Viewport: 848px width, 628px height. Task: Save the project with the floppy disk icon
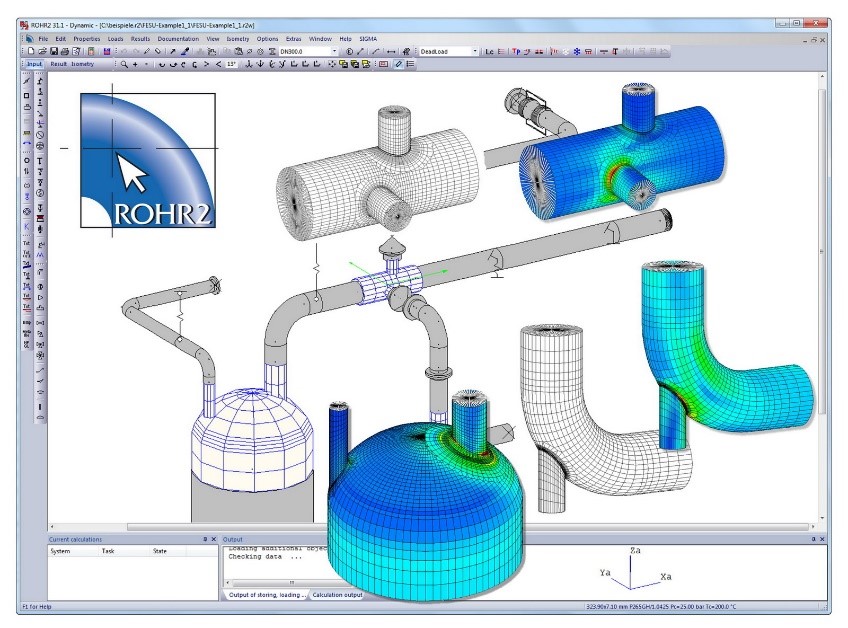point(54,51)
